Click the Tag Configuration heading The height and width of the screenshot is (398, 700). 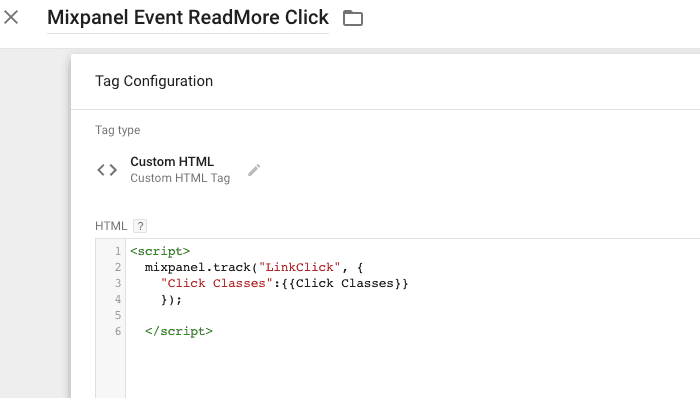[154, 81]
